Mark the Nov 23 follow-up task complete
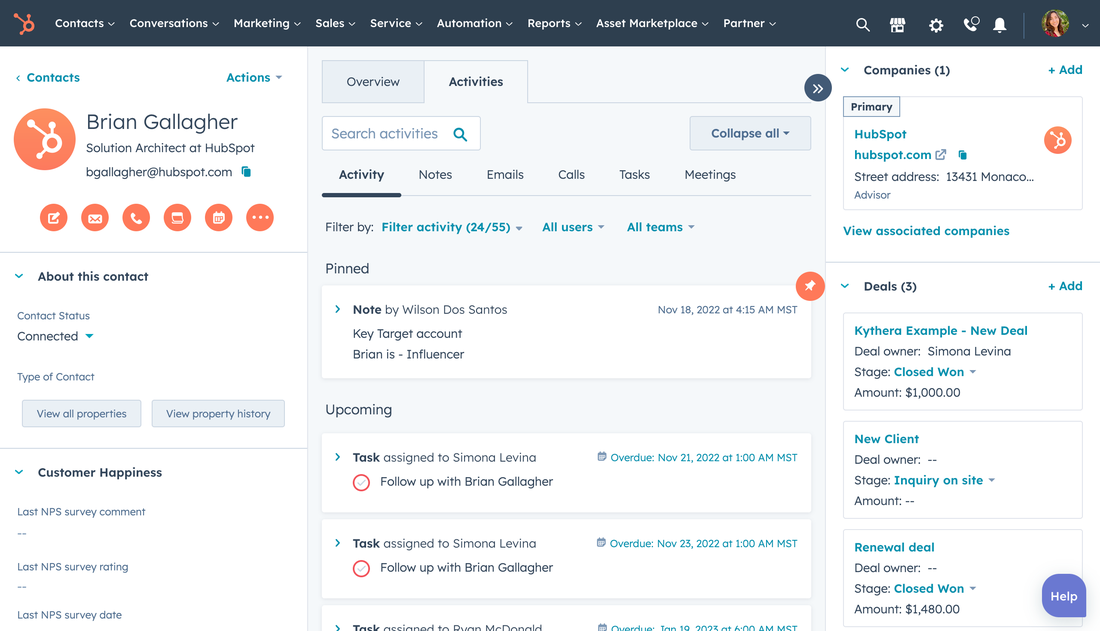Screen dimensions: 1100x631 pos(361,568)
